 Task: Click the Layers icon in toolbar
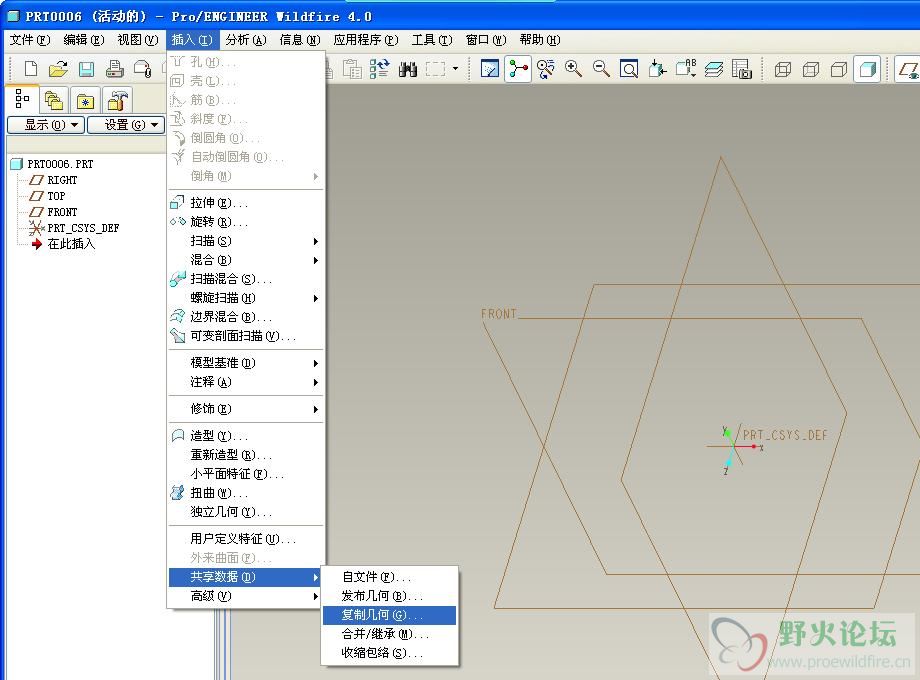coord(713,69)
